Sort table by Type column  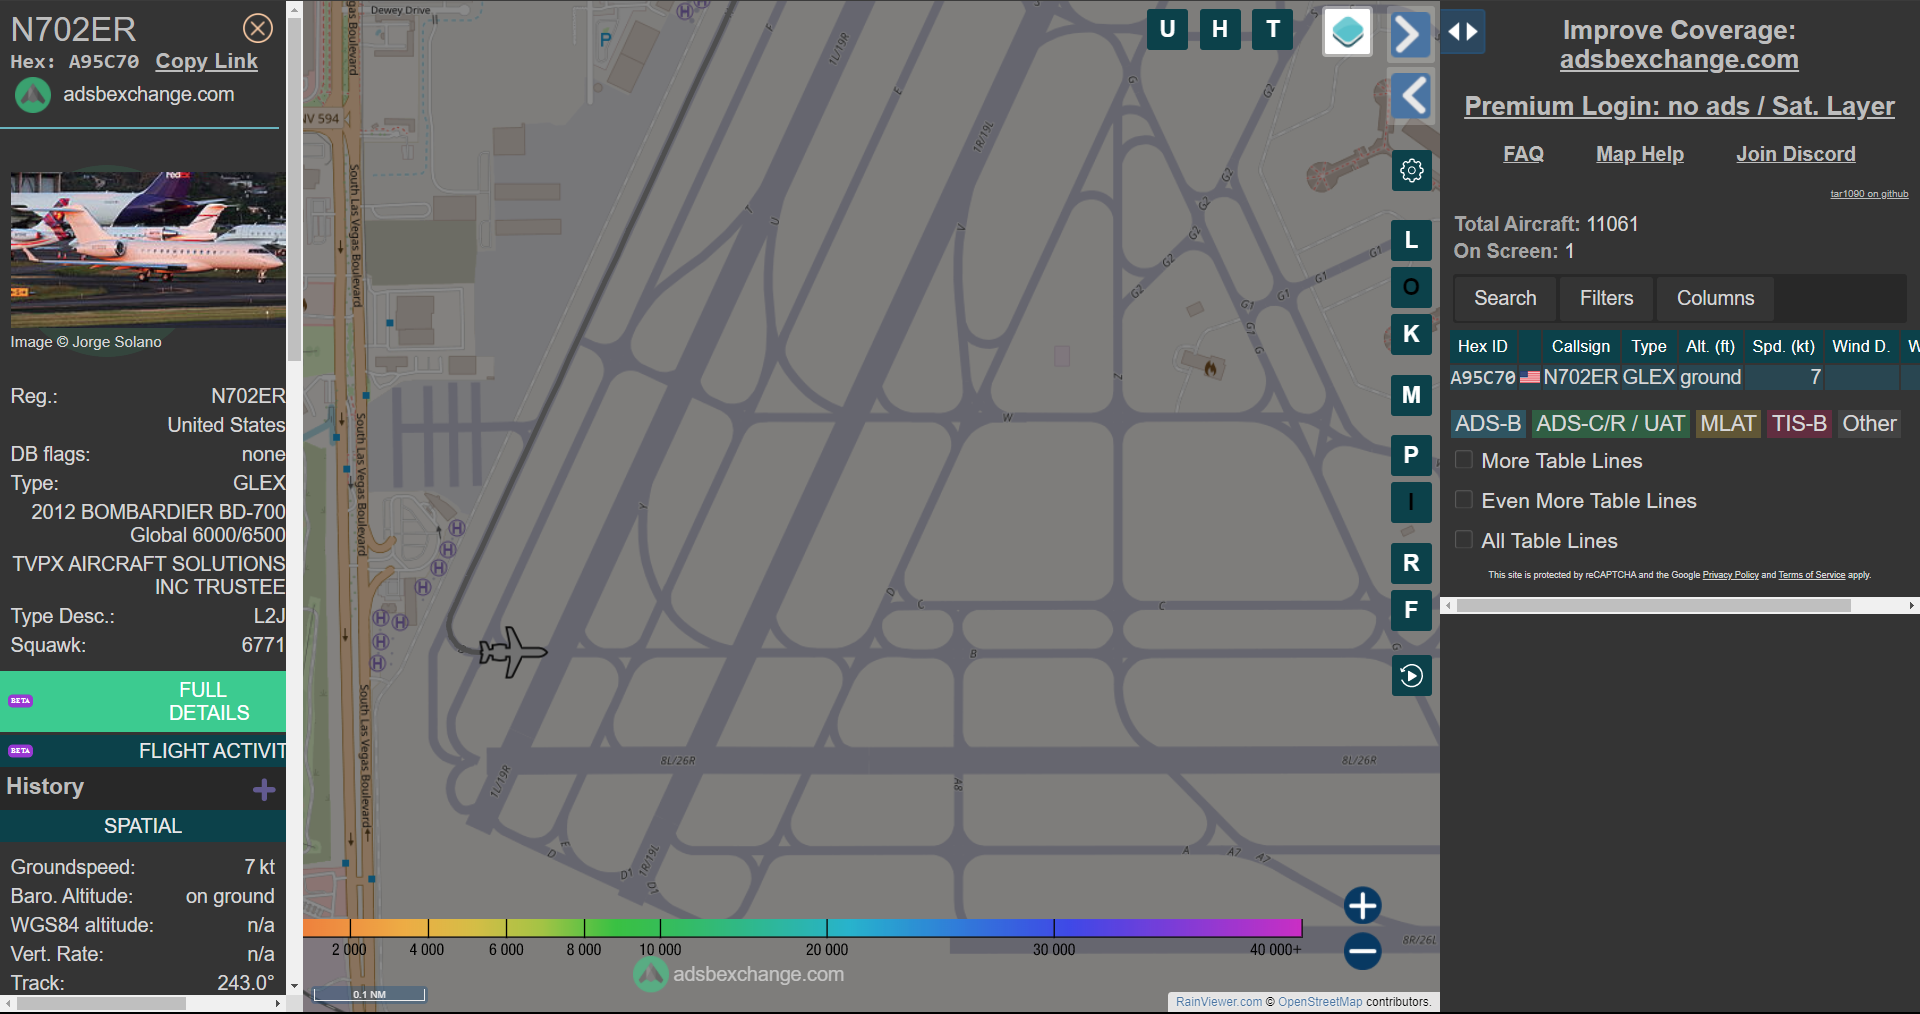click(x=1648, y=346)
